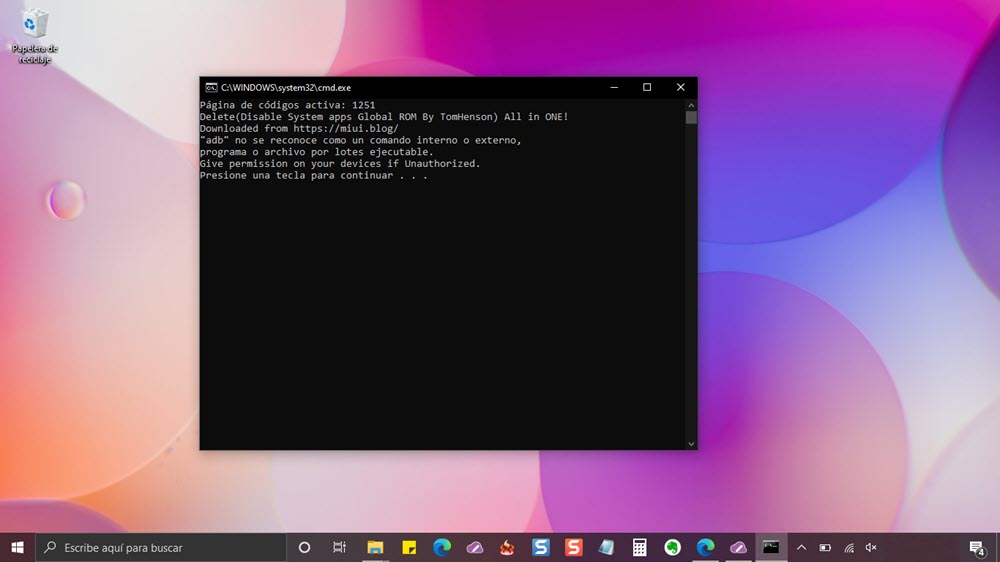Check the battery status icon
Viewport: 1000px width, 562px height.
coord(825,547)
